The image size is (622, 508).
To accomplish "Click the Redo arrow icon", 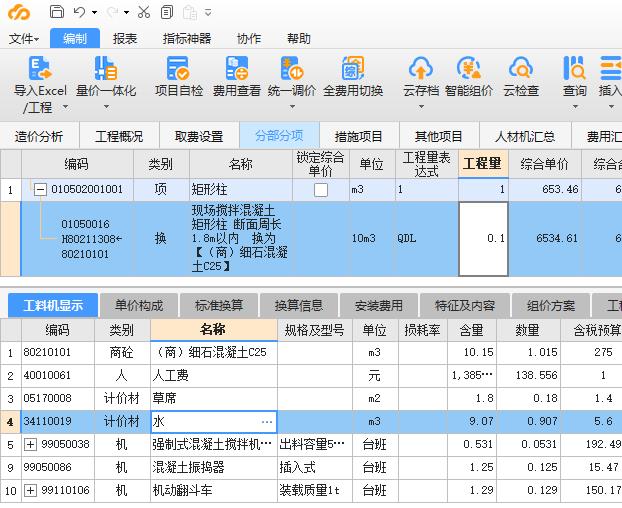I will coord(112,12).
